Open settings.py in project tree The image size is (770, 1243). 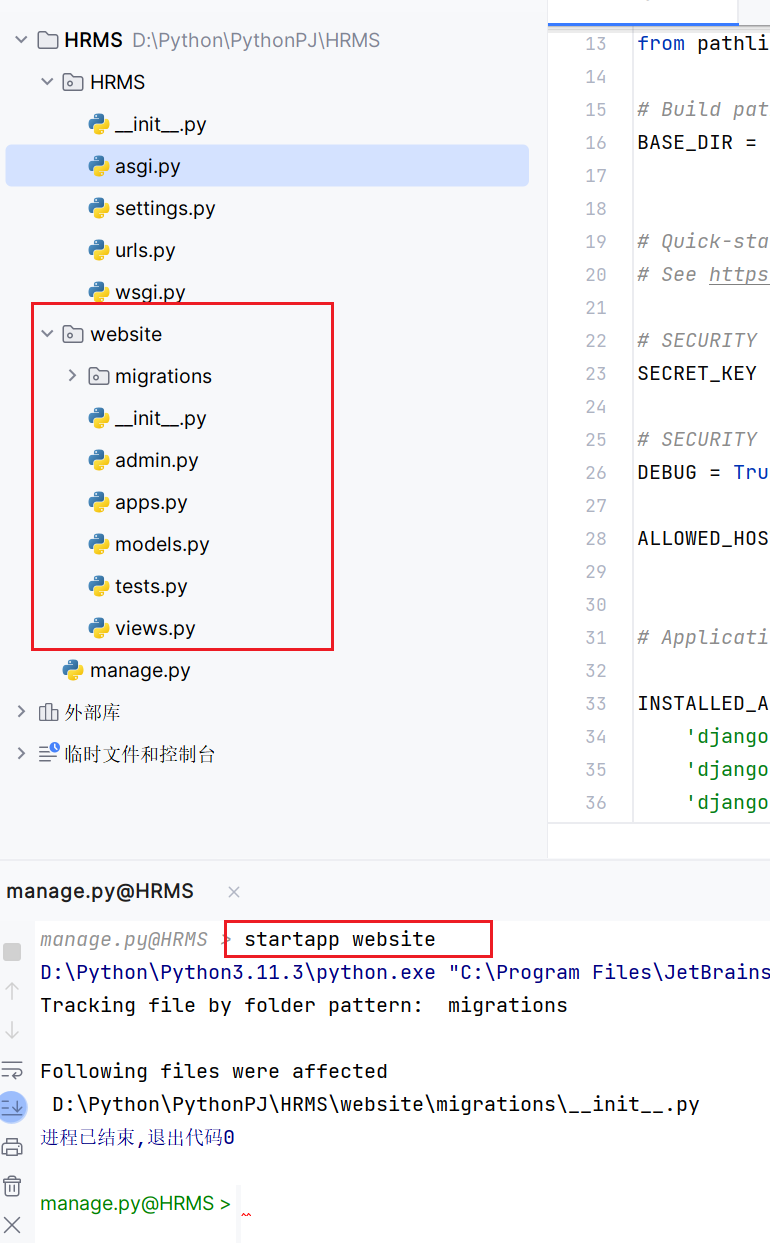[x=164, y=208]
